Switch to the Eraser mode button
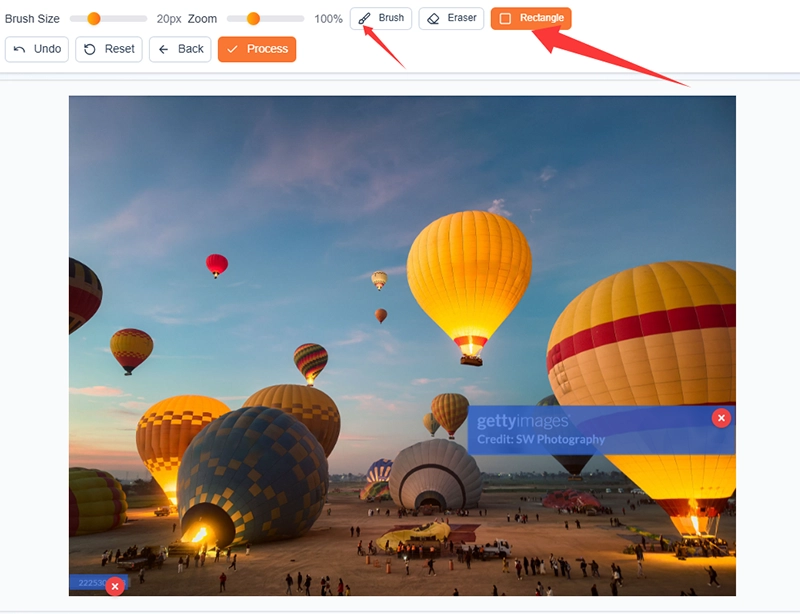The width and height of the screenshot is (800, 614). pos(451,17)
